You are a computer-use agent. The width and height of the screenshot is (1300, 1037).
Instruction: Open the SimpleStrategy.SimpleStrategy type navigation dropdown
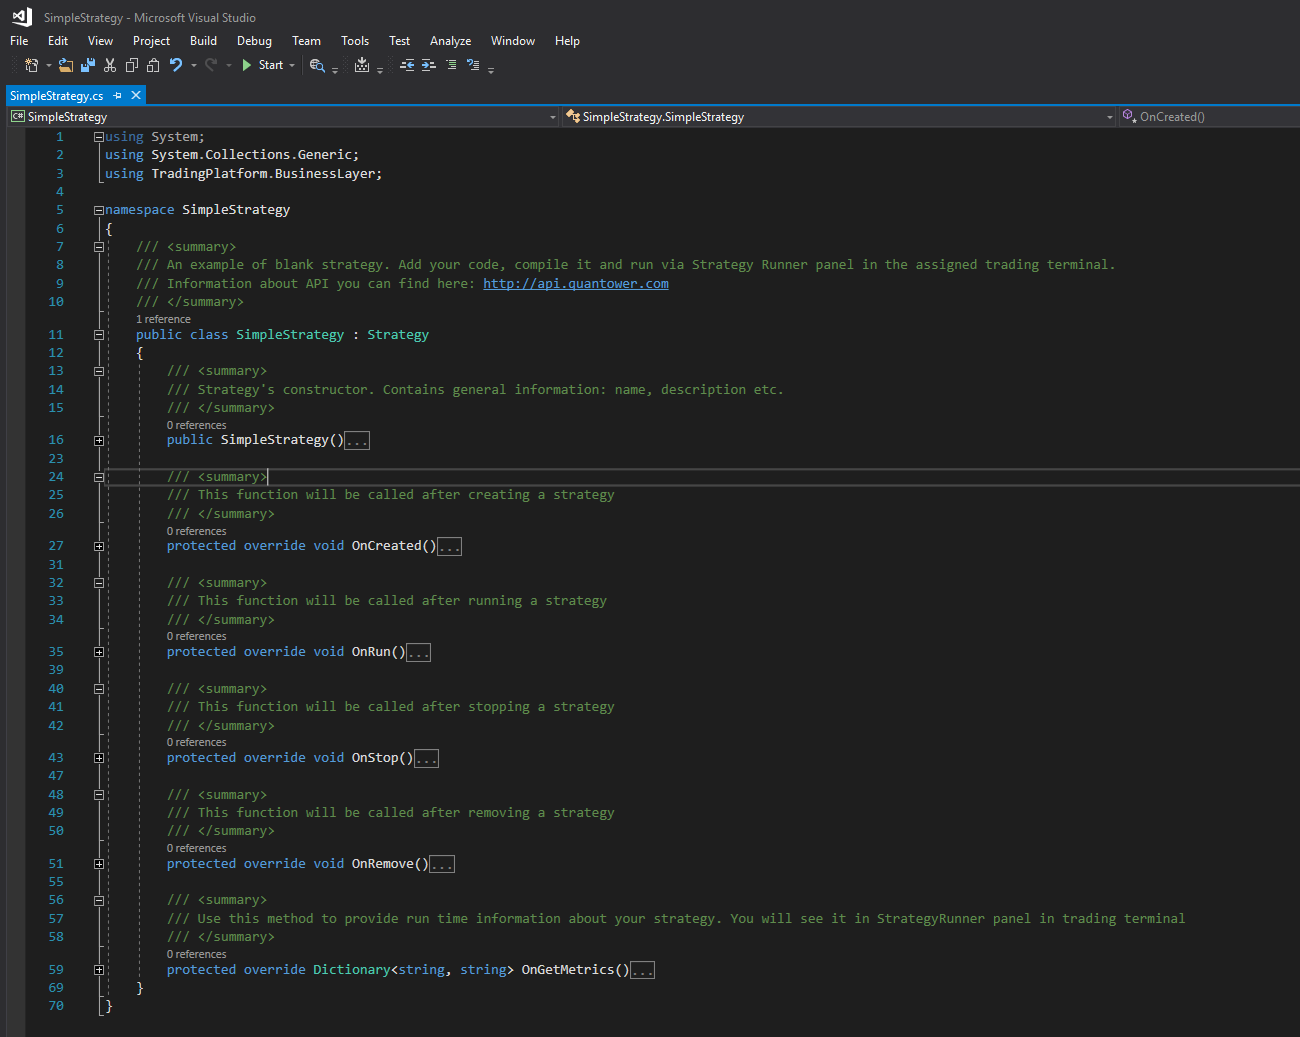[x=1109, y=117]
